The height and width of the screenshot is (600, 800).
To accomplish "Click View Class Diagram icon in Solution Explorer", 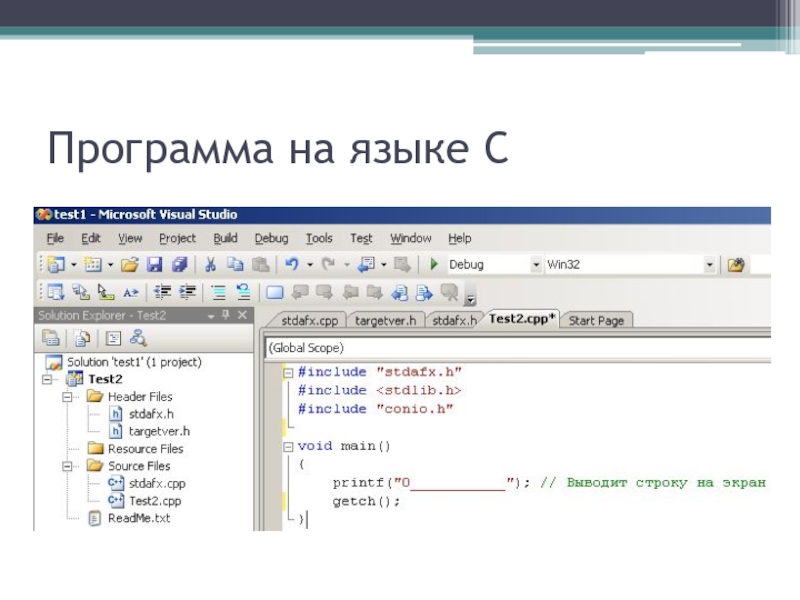I will click(139, 338).
